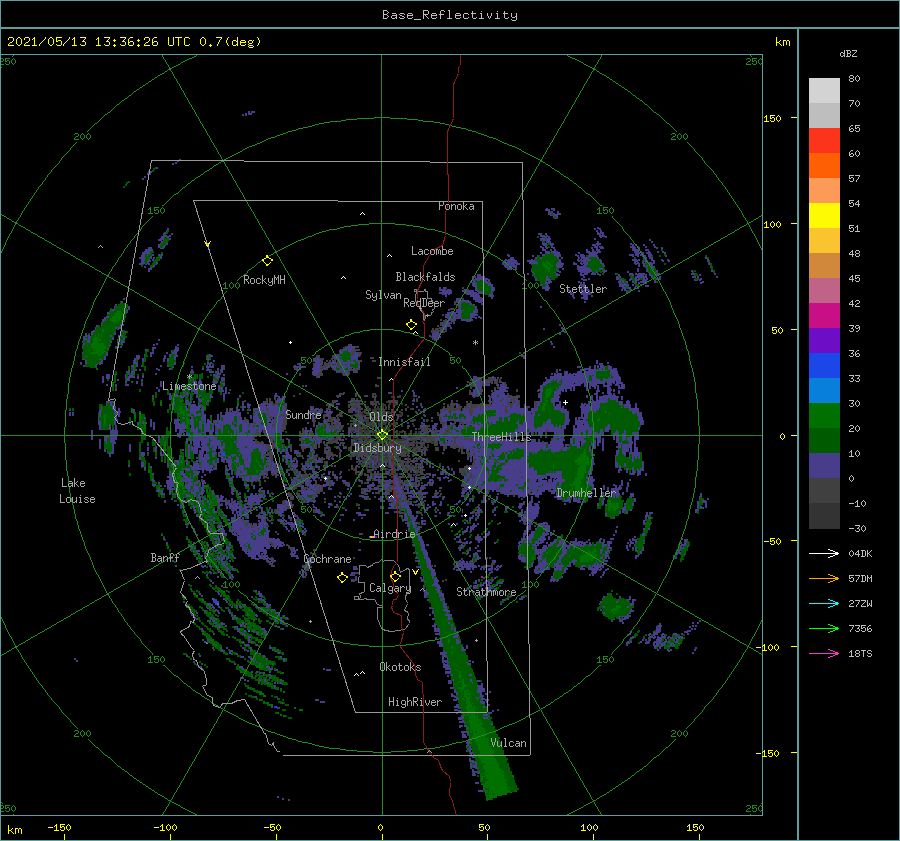Click the cyan 27ZW arrow legend
The width and height of the screenshot is (900, 841).
(824, 603)
